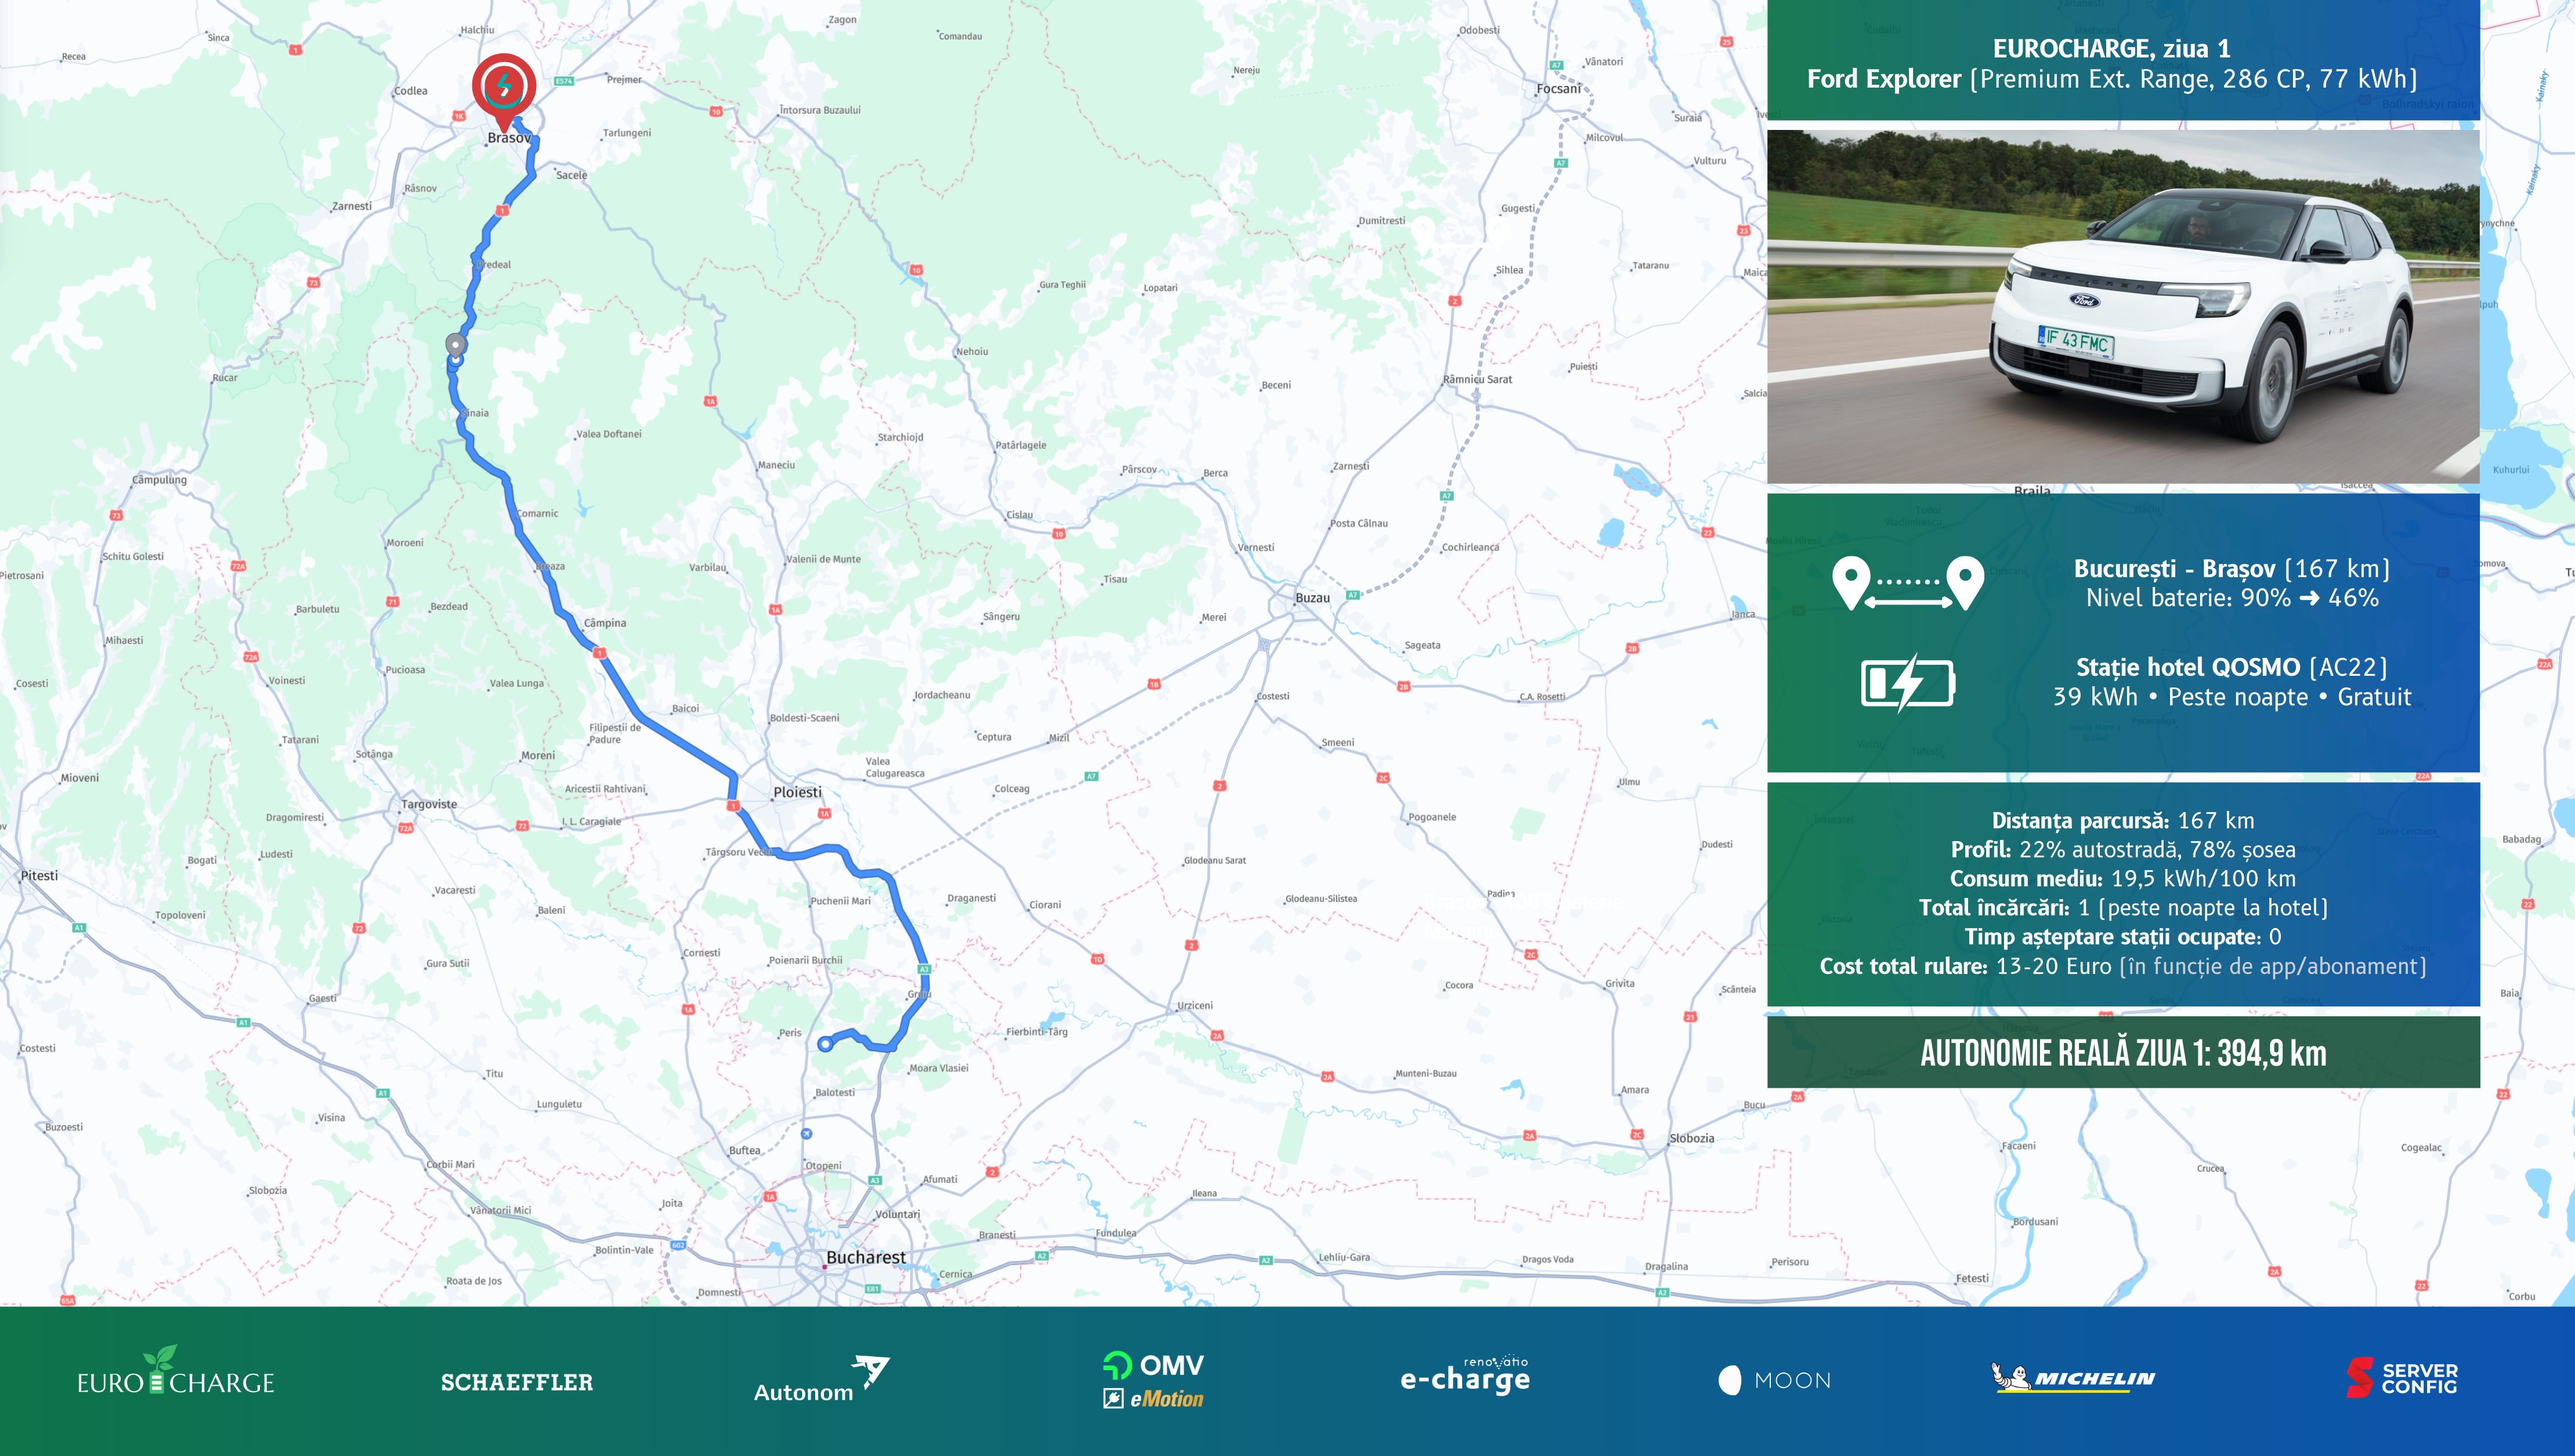This screenshot has height=1456, width=2575.
Task: Click the two-pin route distance icon
Action: tap(1908, 583)
